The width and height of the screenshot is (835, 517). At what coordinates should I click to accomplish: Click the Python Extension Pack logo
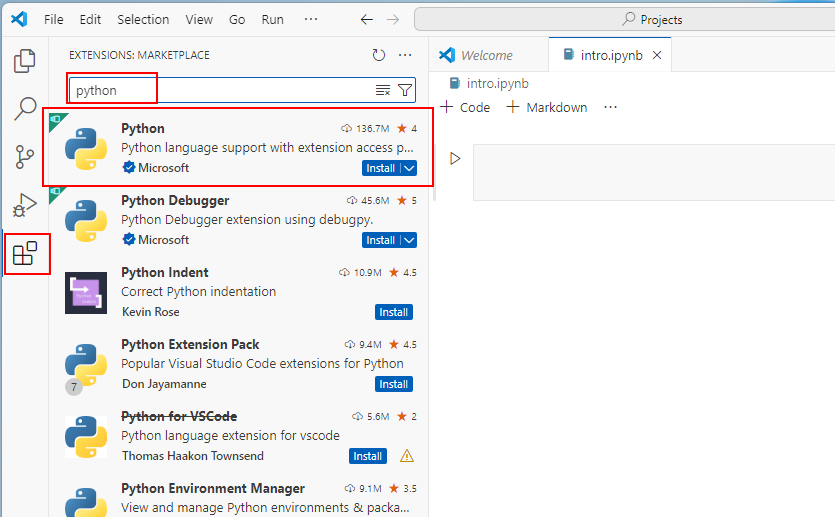pyautogui.click(x=86, y=365)
